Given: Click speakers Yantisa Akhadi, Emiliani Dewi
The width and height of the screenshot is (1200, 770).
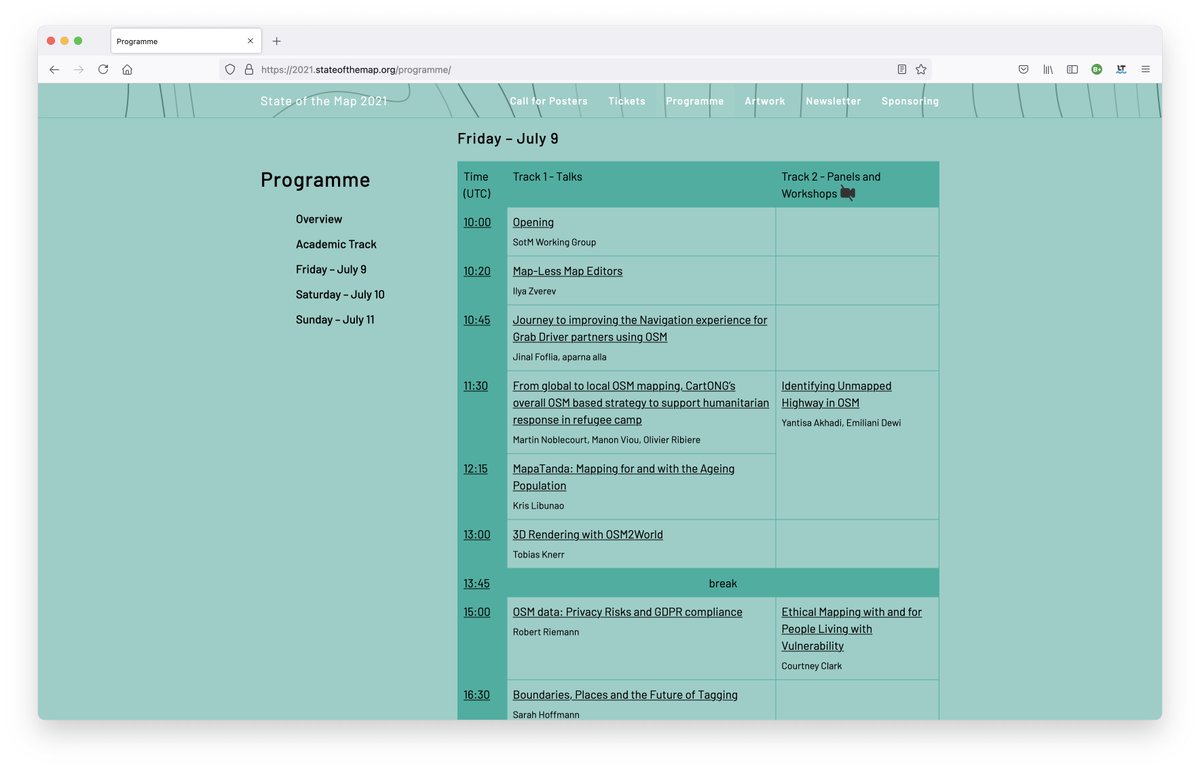Looking at the screenshot, I should 841,423.
